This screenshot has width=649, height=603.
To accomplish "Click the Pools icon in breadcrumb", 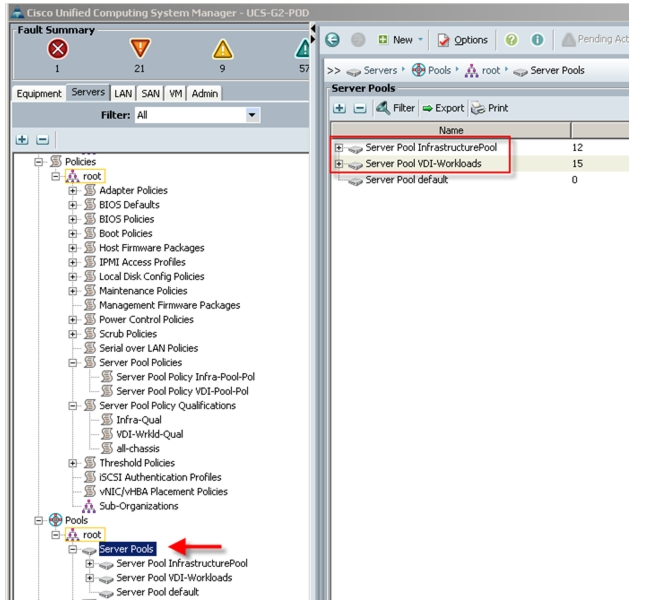I will tap(418, 70).
